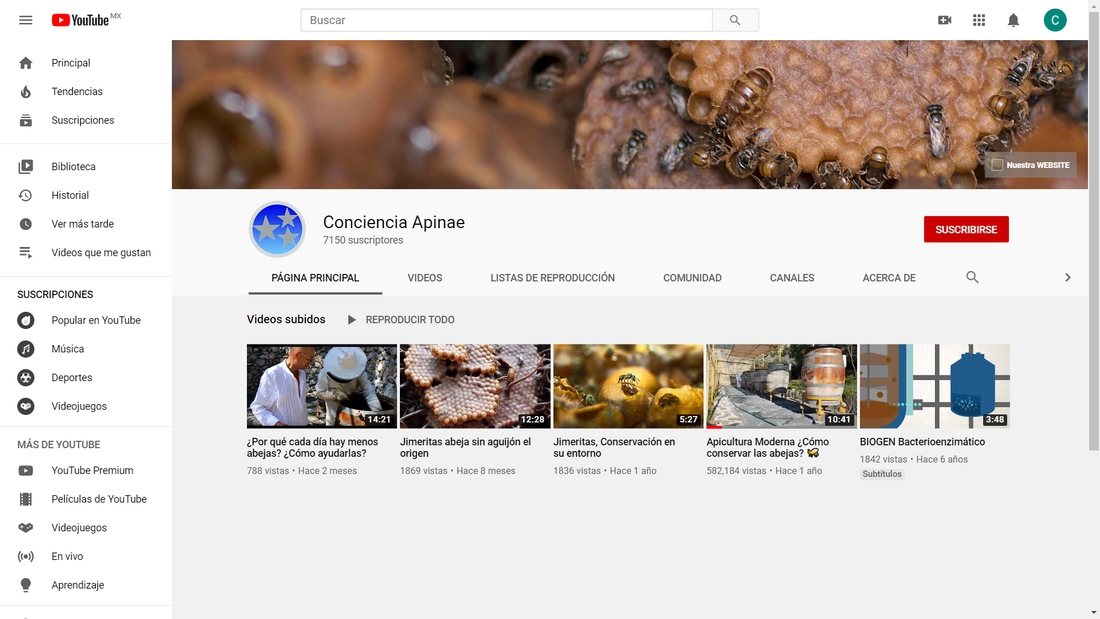Open the create video camera icon
Viewport: 1100px width, 619px height.
point(944,20)
